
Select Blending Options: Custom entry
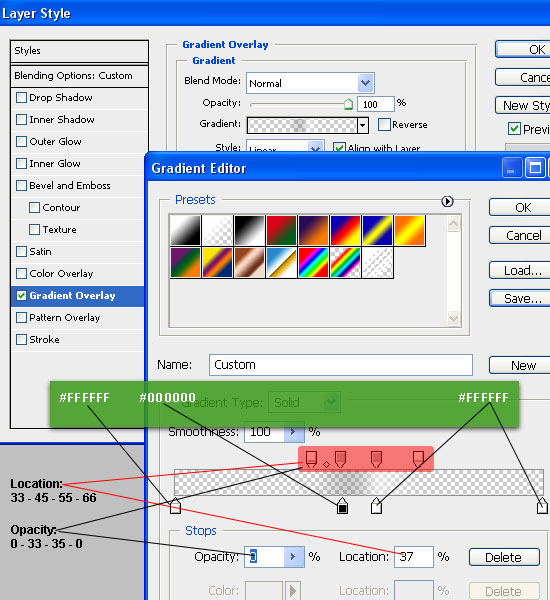(79, 76)
